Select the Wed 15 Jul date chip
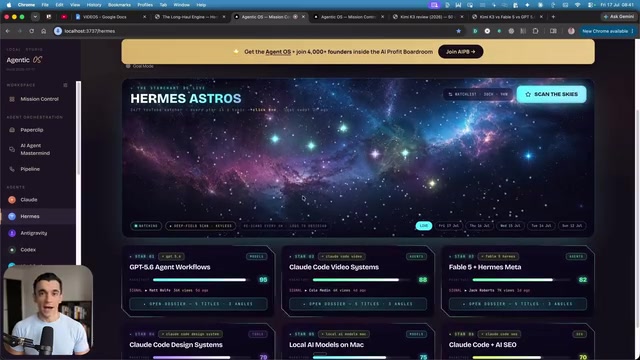Image resolution: width=640 pixels, height=360 pixels. [x=510, y=226]
